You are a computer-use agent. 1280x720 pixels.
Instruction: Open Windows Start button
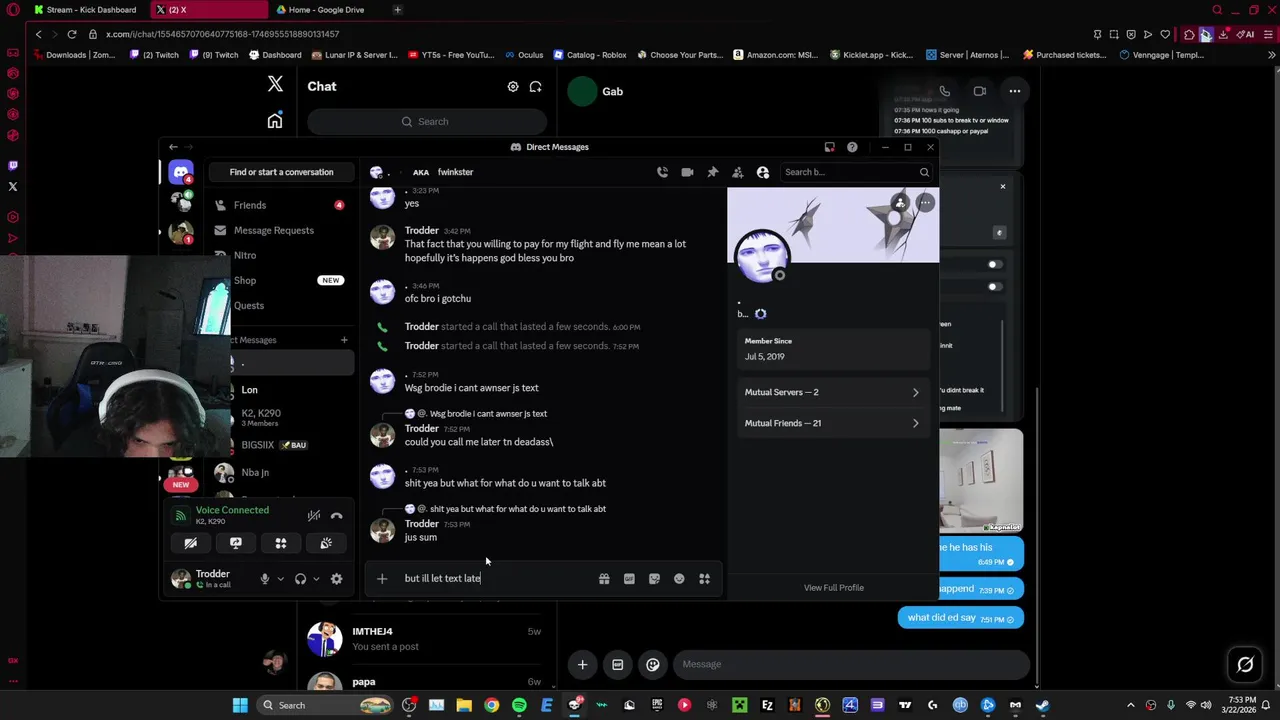click(x=240, y=705)
